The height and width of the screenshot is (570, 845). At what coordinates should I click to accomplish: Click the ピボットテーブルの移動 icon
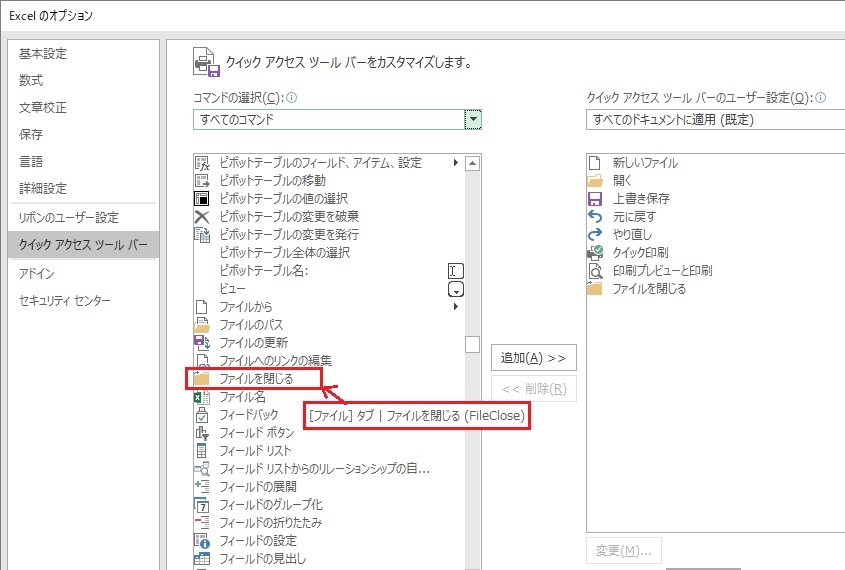202,180
